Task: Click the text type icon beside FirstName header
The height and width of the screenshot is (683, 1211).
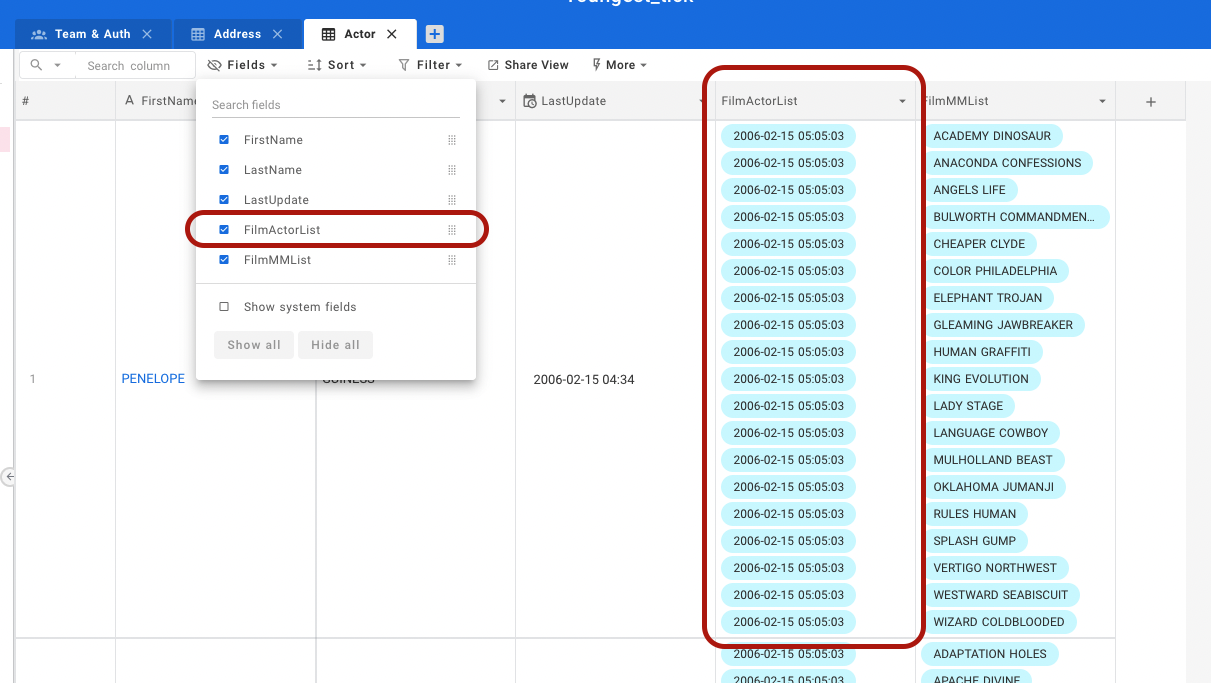Action: point(131,100)
